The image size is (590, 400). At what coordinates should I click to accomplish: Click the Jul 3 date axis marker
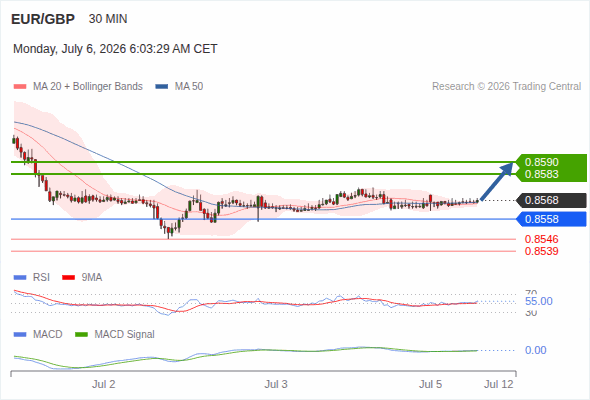(x=276, y=384)
